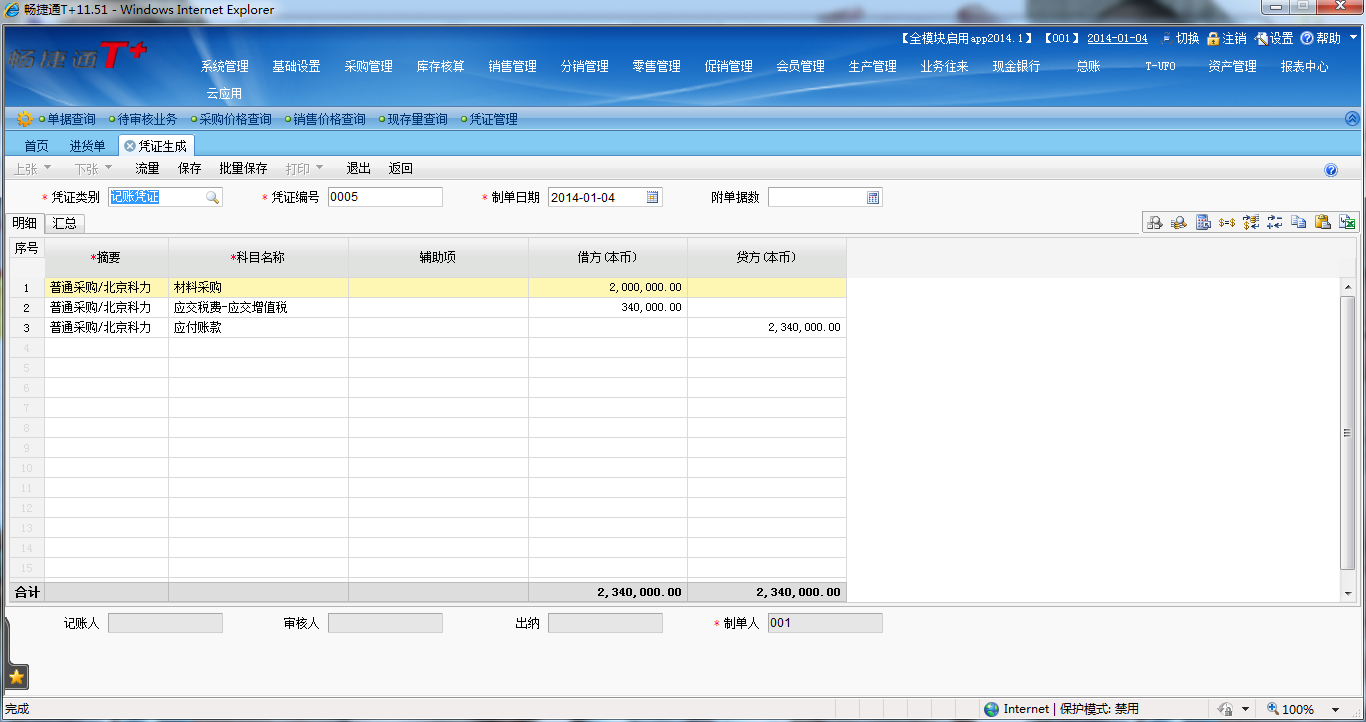Screen dimensions: 1366x722
Task: Open the 系统管理 menu
Action: click(225, 67)
